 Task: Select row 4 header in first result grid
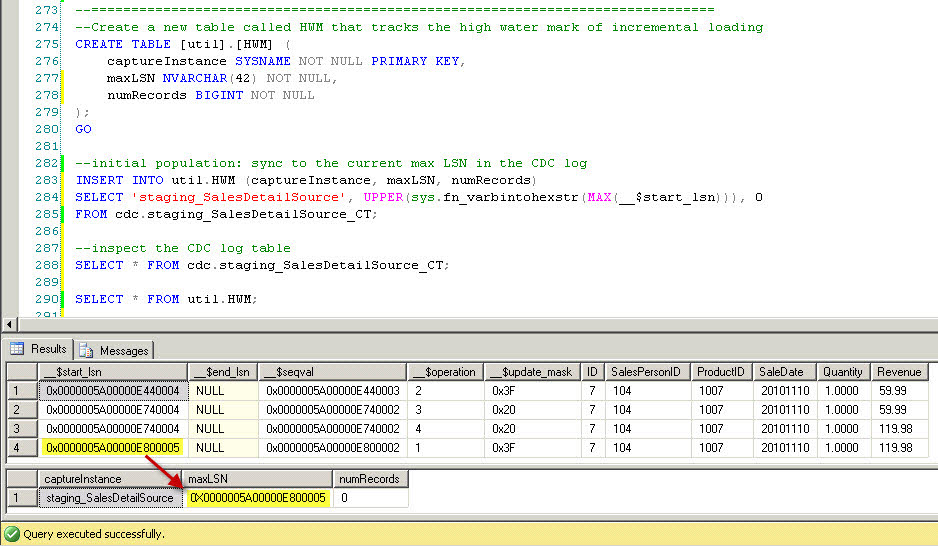click(x=19, y=447)
